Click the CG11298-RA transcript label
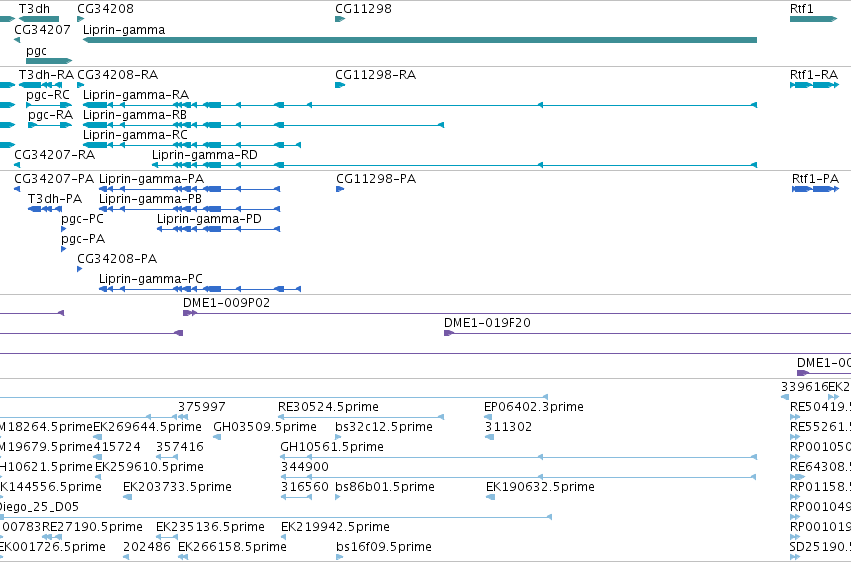 [376, 75]
